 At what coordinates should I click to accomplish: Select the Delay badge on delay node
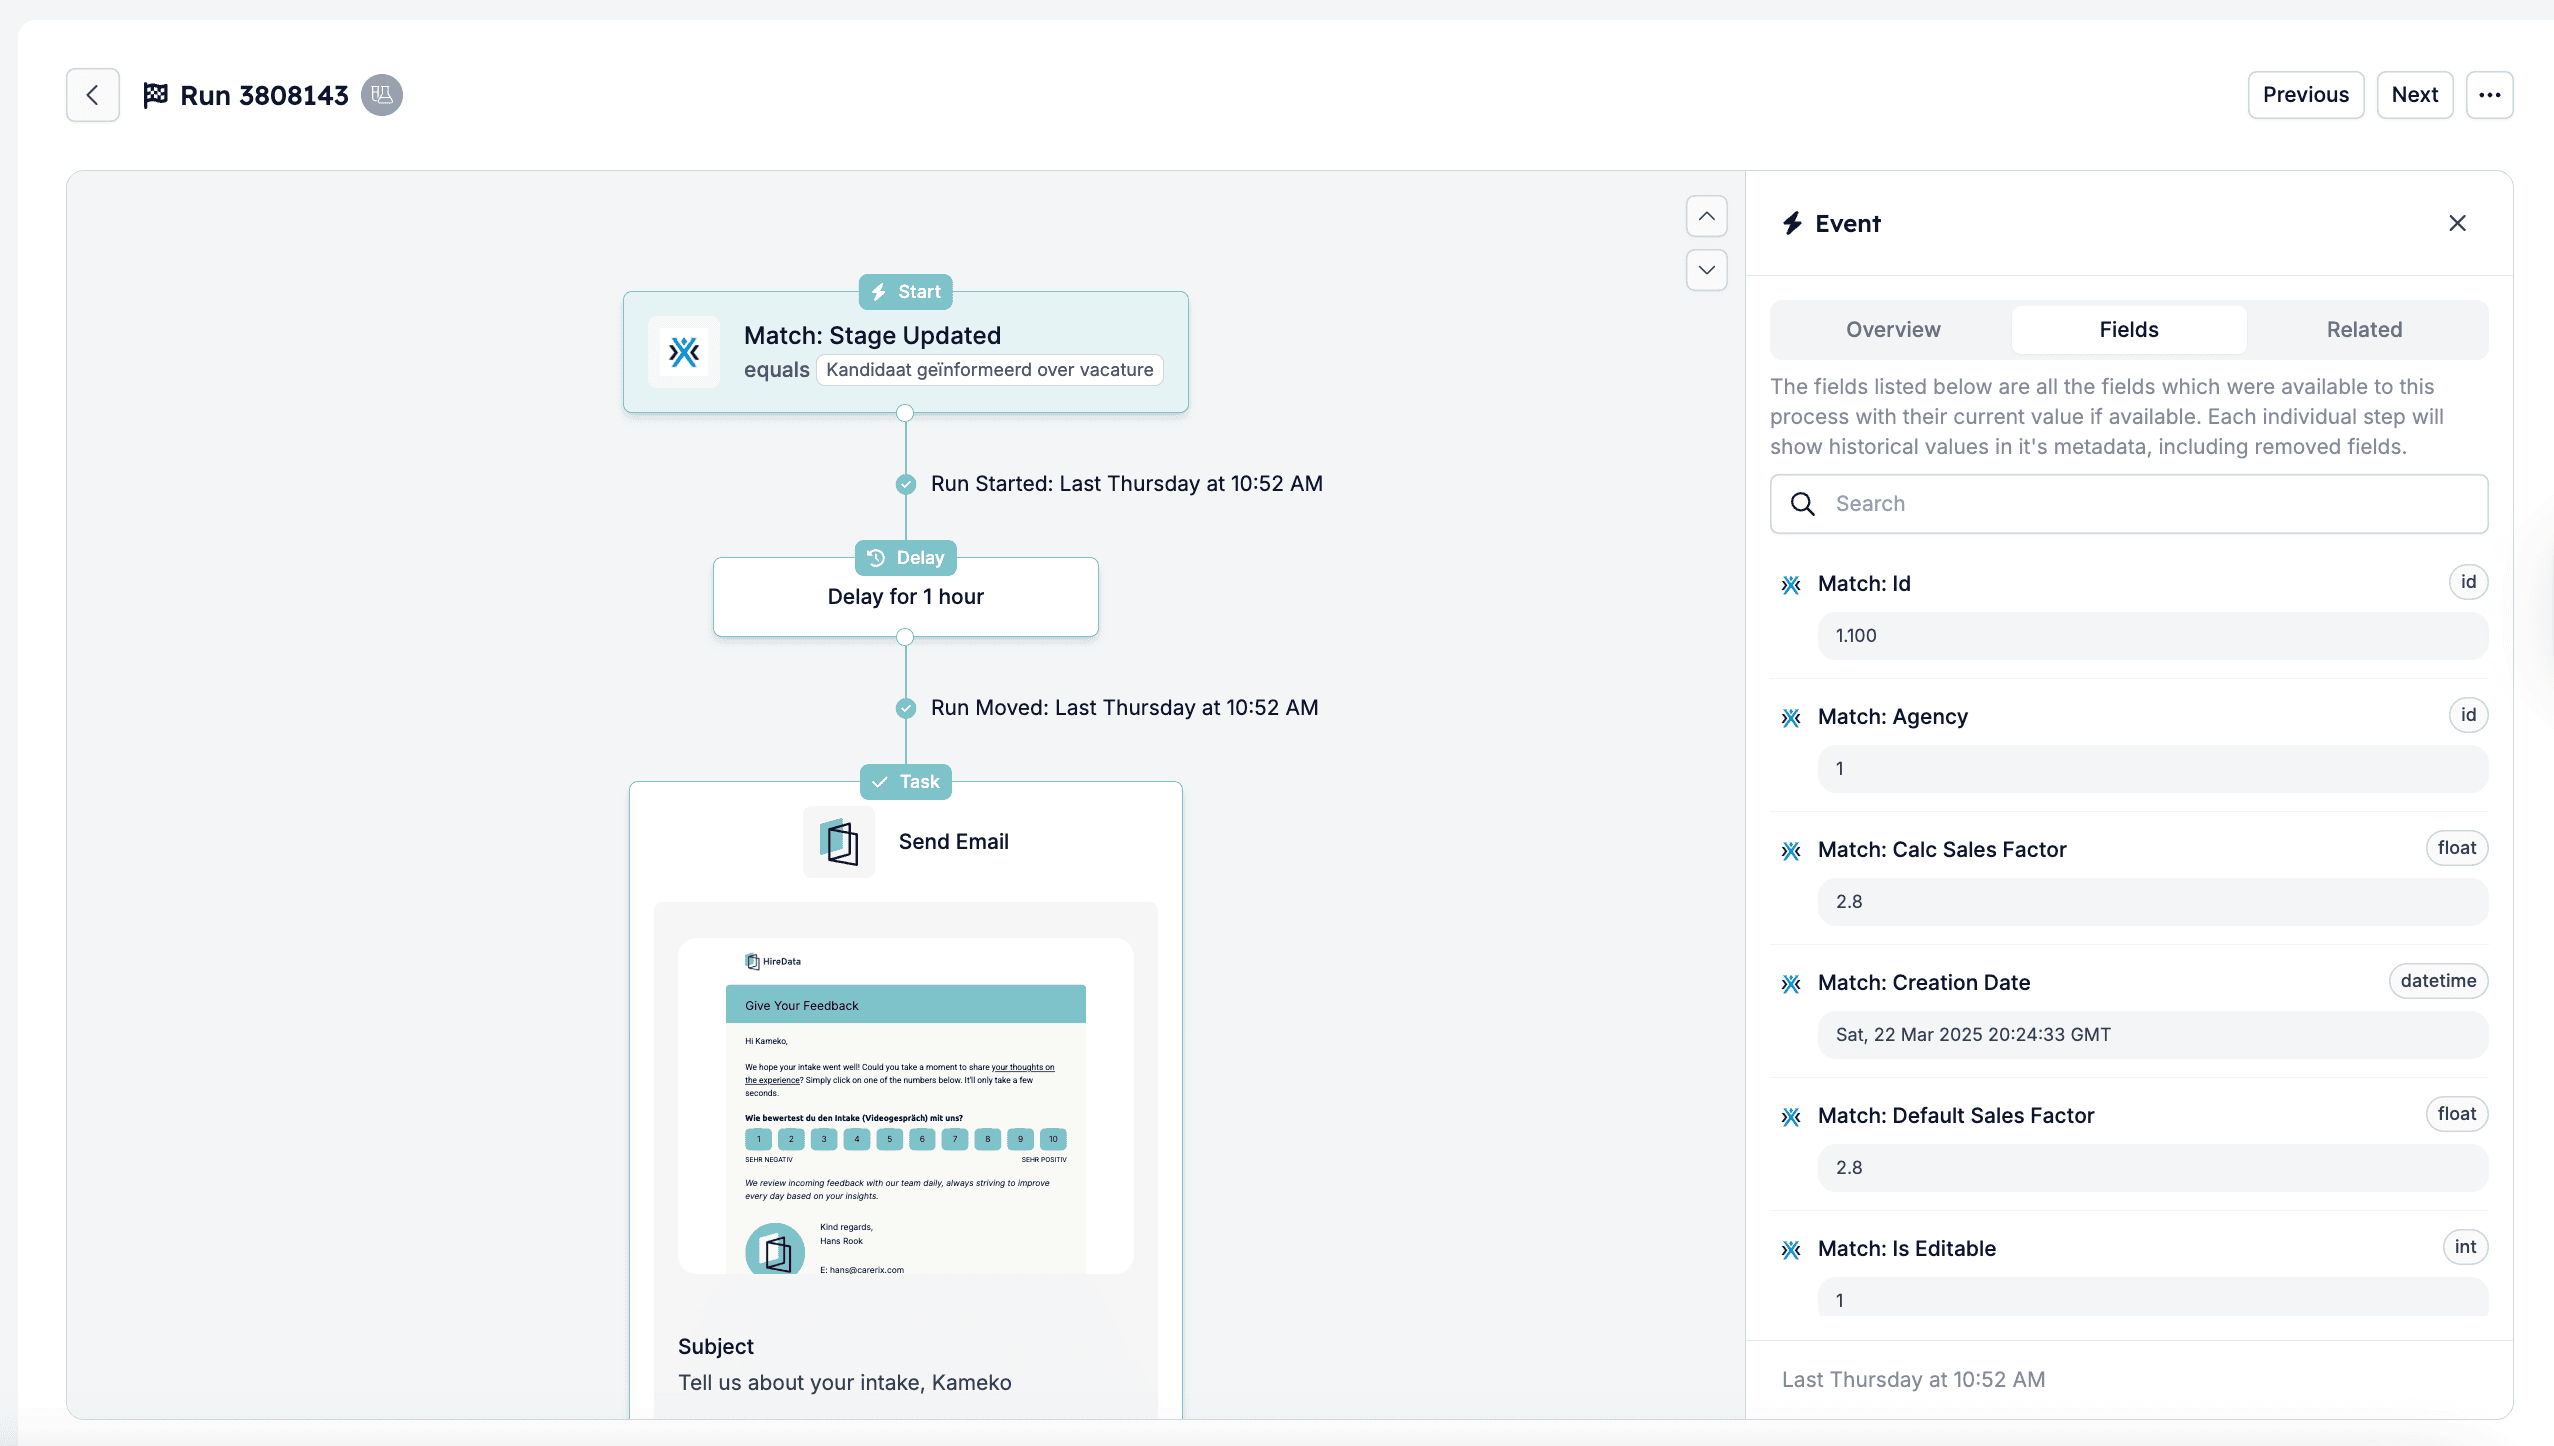[x=906, y=558]
